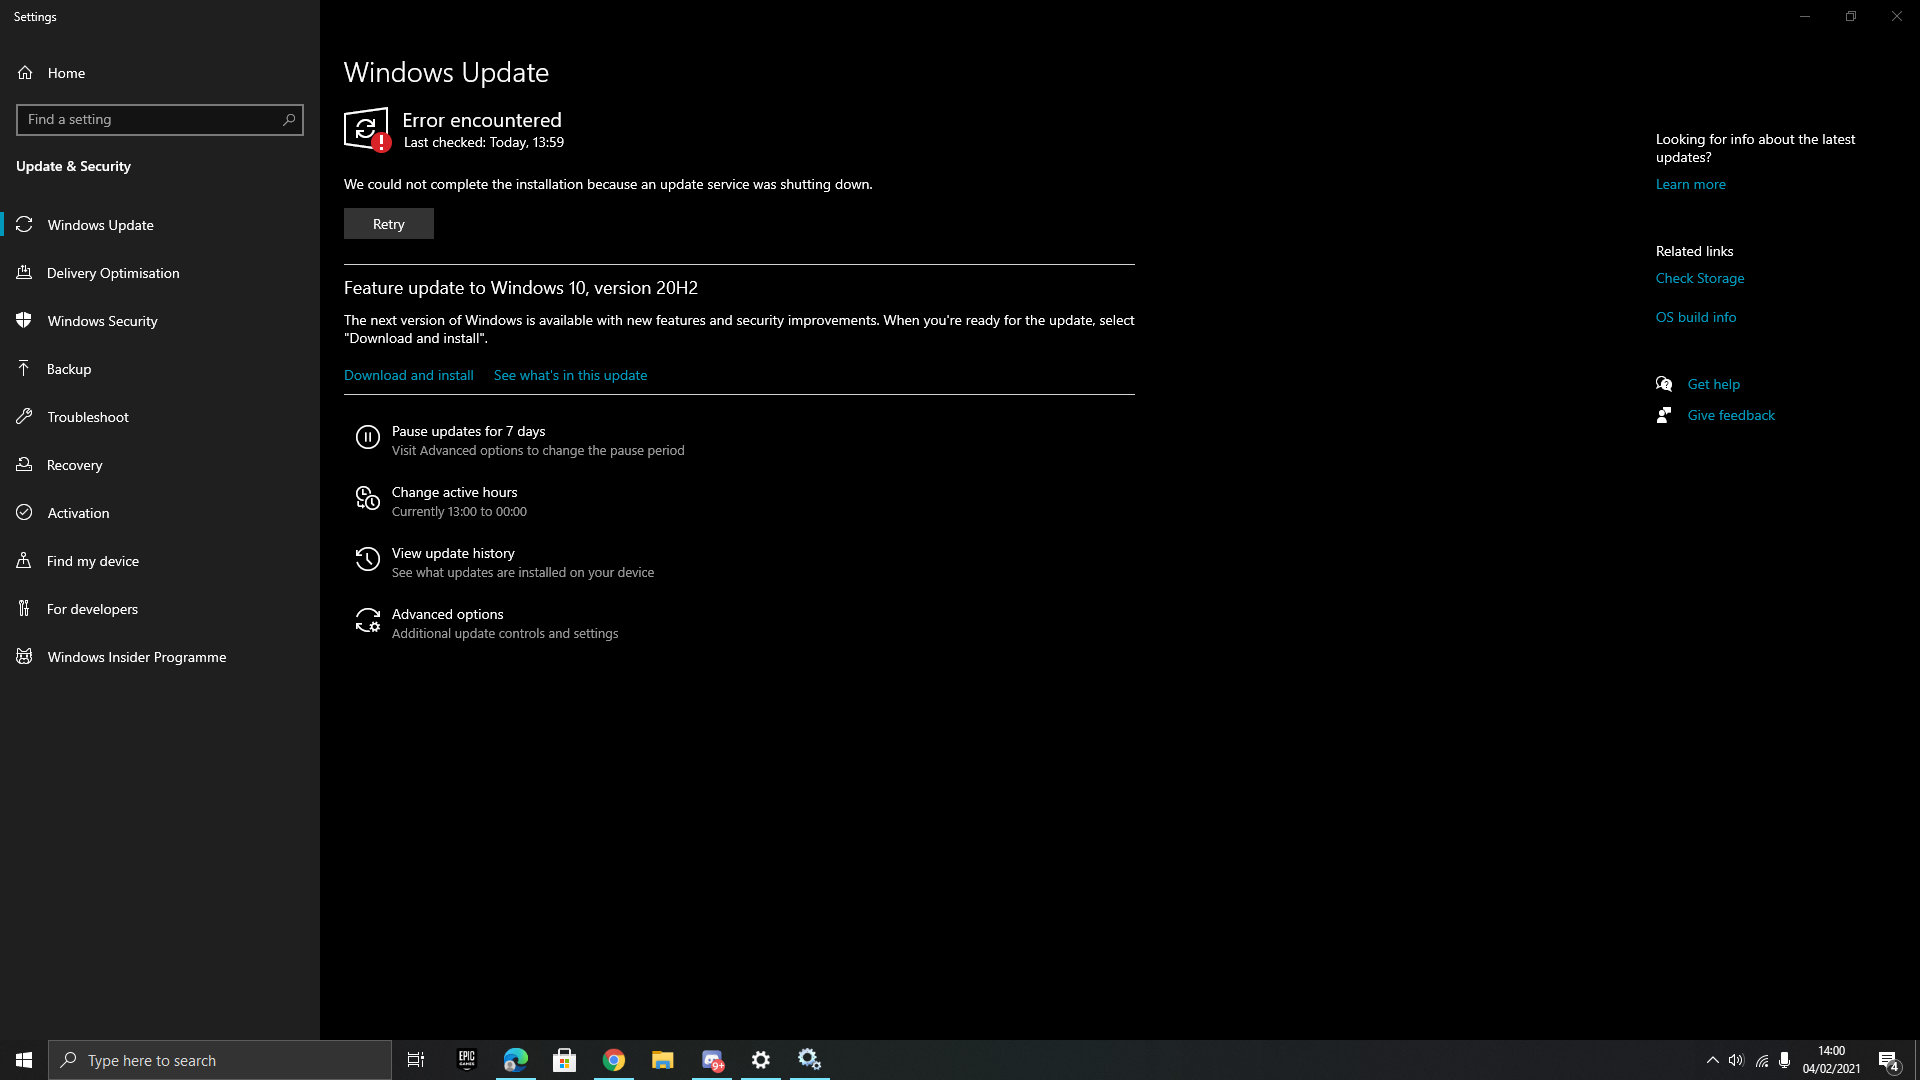This screenshot has width=1920, height=1080.
Task: Click the Give feedback person icon
Action: pyautogui.click(x=1664, y=415)
